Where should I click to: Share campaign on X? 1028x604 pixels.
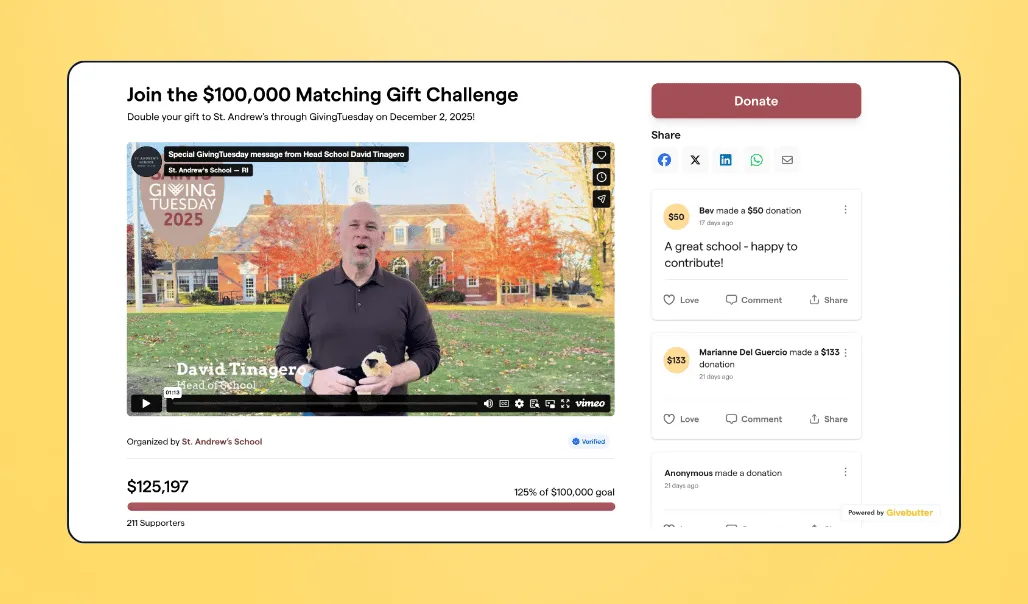pyautogui.click(x=695, y=160)
